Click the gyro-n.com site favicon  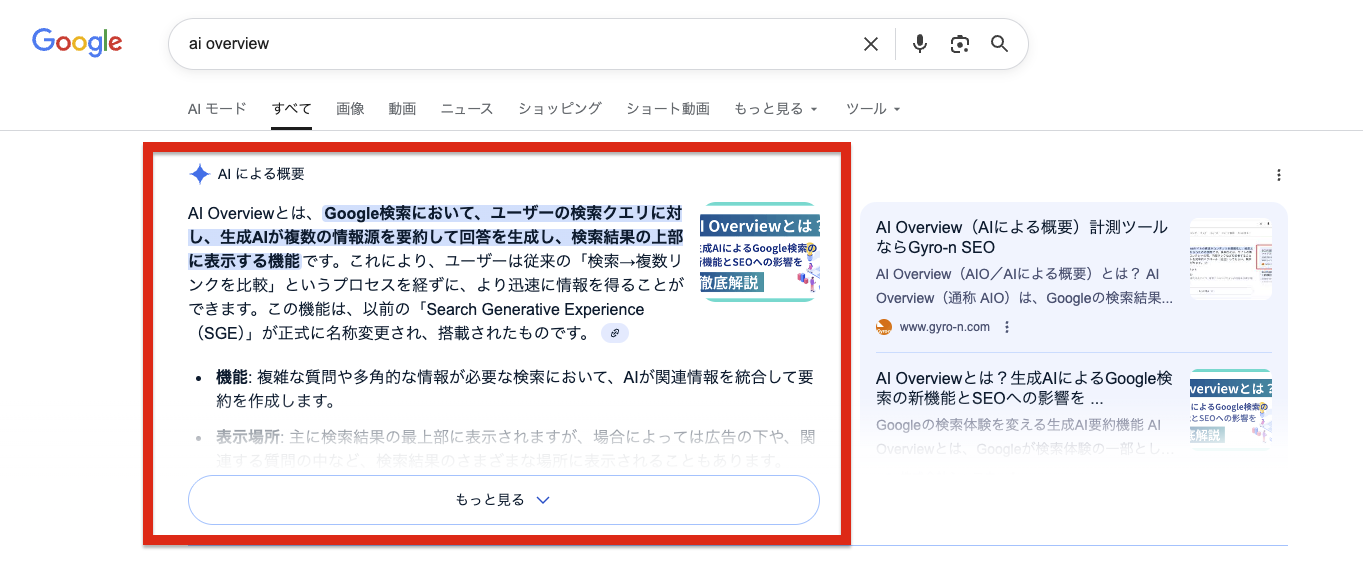click(883, 327)
